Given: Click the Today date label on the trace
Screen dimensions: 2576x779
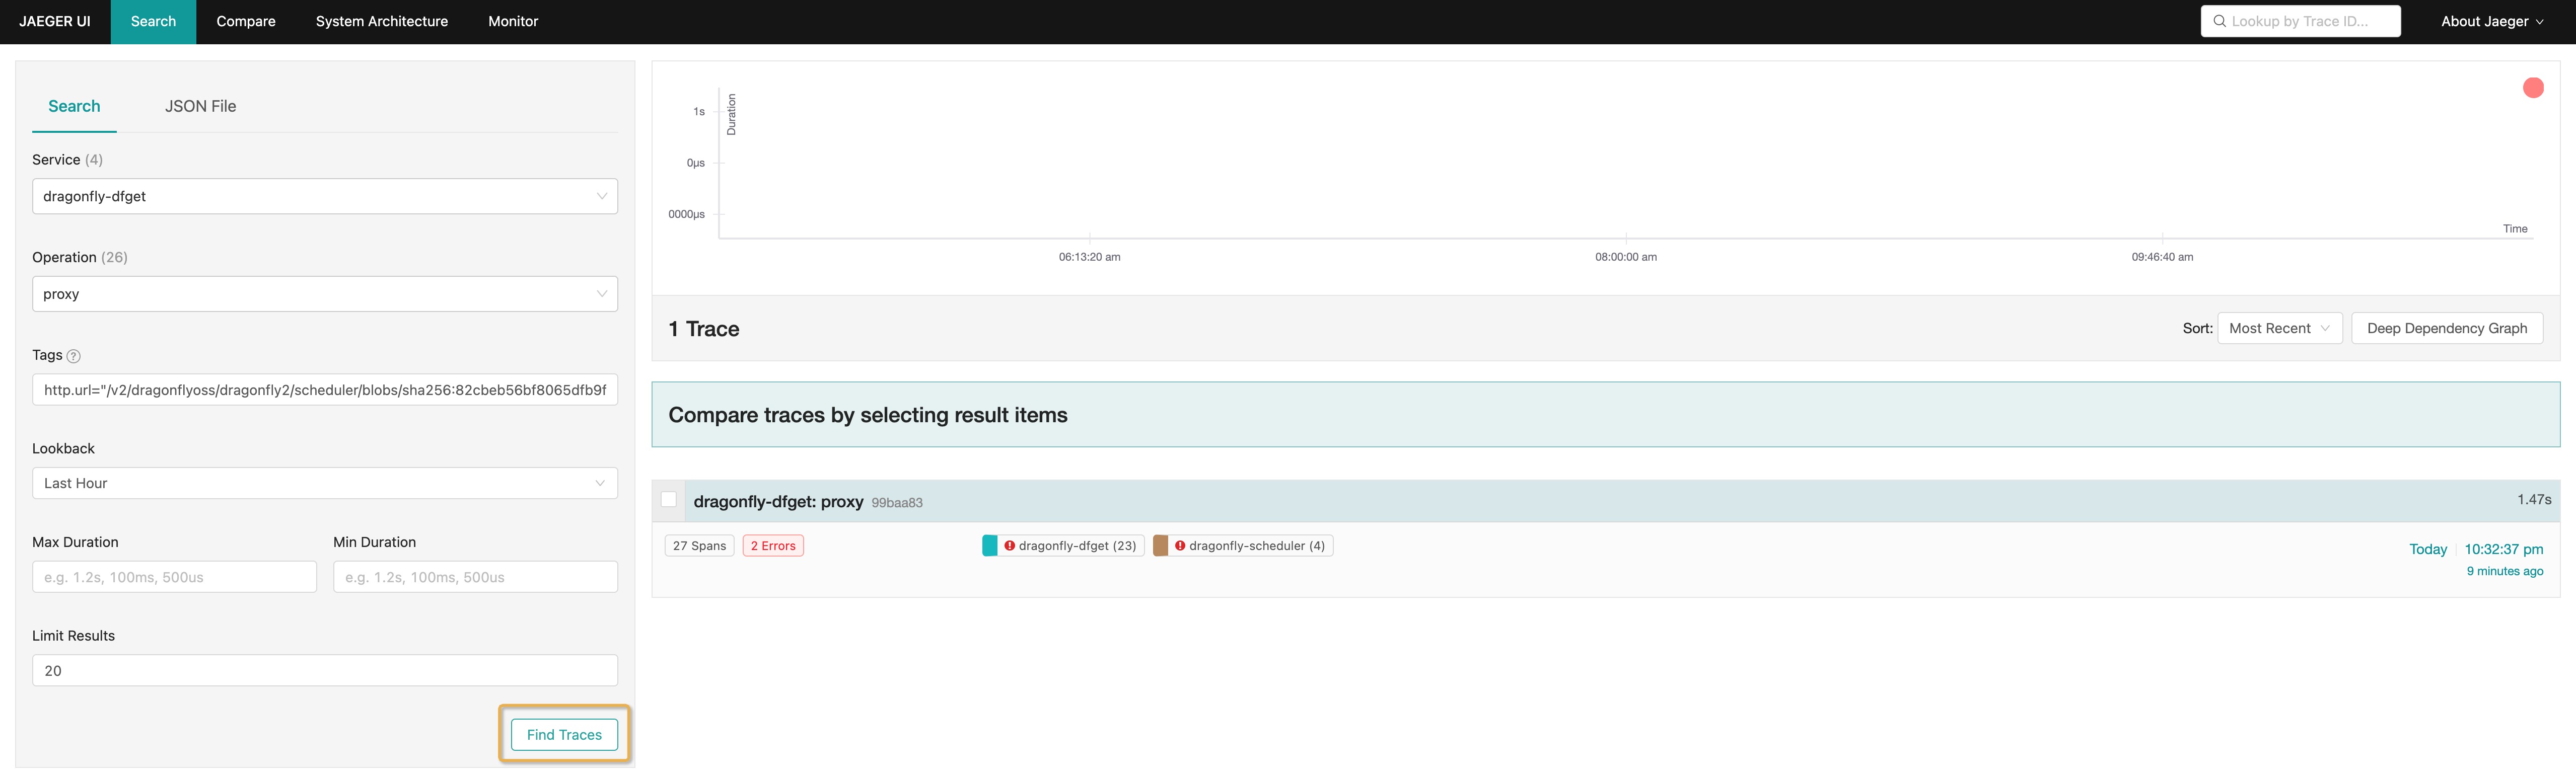Looking at the screenshot, I should pyautogui.click(x=2428, y=549).
